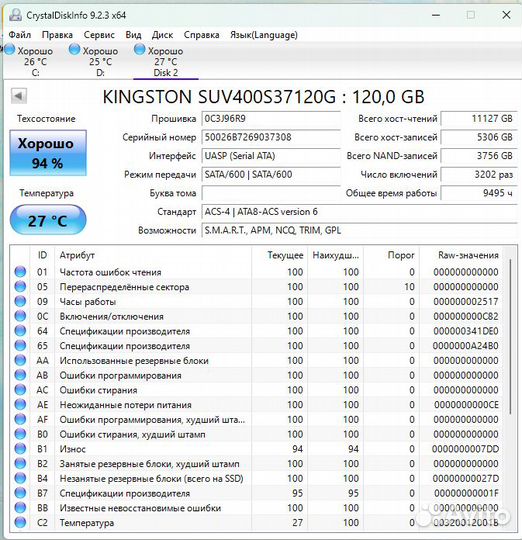Click the Хорошо 94 % health status button
The width and height of the screenshot is (522, 540).
pos(48,153)
